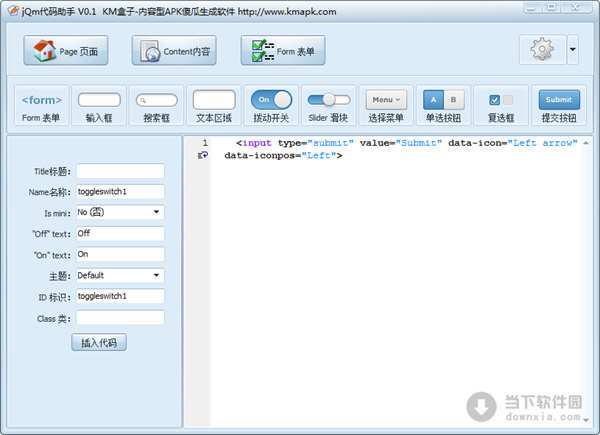Select the 输入框 input box widget
The image size is (600, 435).
[x=99, y=105]
